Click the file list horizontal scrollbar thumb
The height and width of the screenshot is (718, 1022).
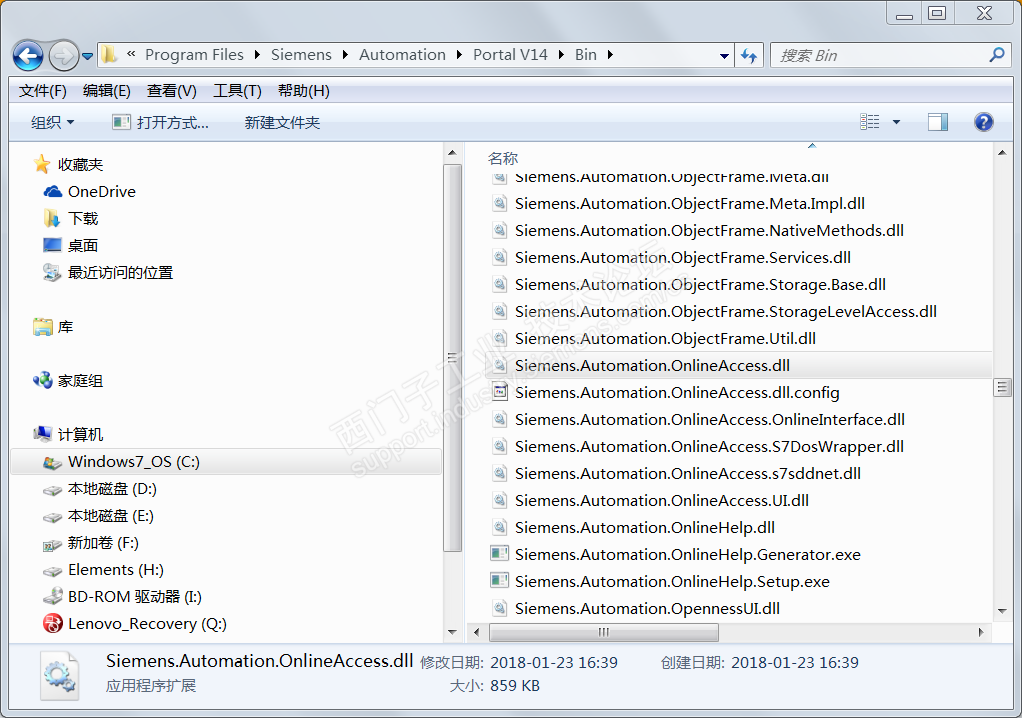coord(604,632)
